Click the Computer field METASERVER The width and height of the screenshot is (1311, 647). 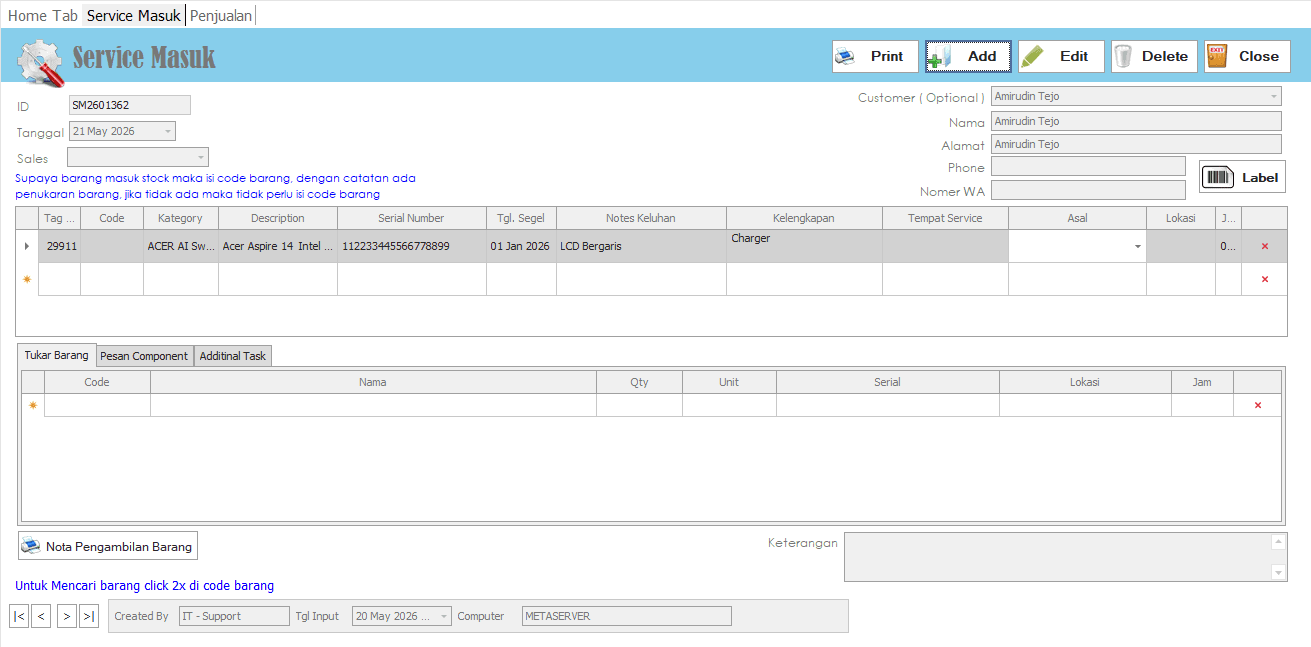pyautogui.click(x=626, y=616)
